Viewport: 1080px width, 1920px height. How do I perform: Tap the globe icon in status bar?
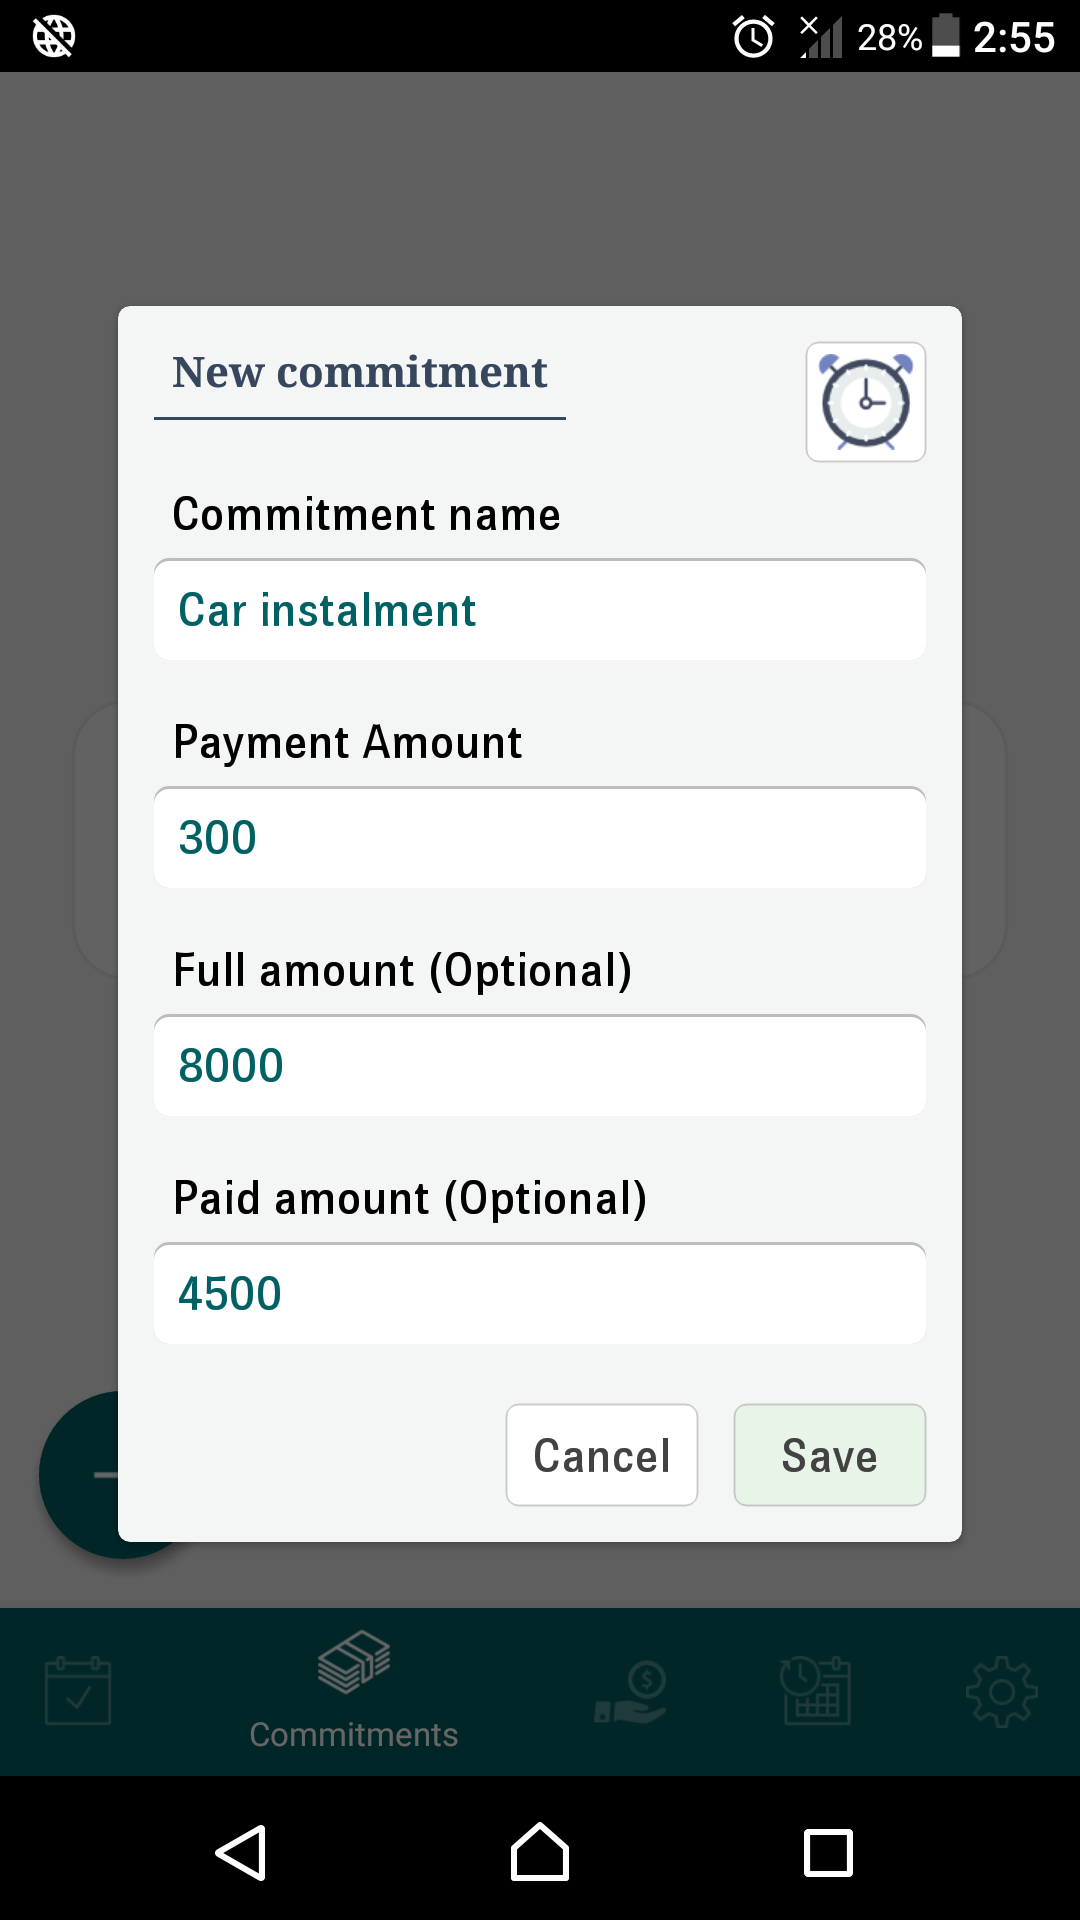pyautogui.click(x=54, y=37)
